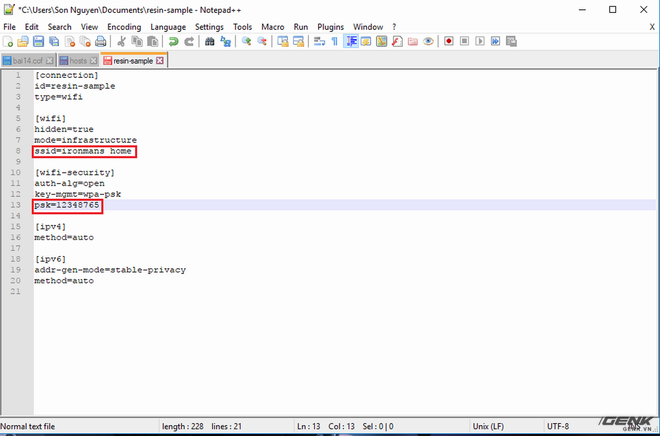Open the File menu

(x=9, y=27)
